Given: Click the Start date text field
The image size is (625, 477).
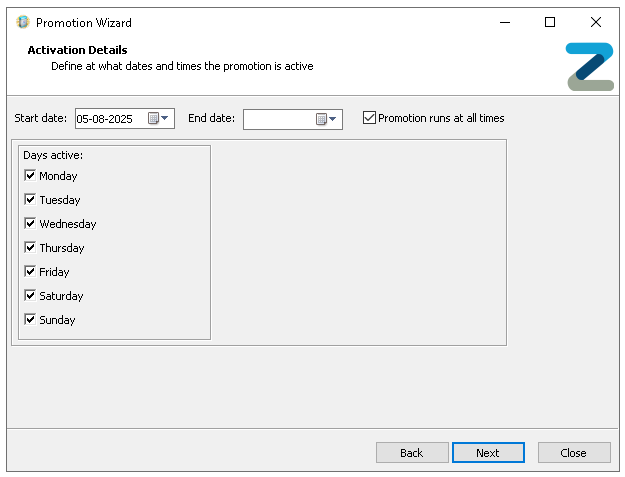Looking at the screenshot, I should (110, 119).
